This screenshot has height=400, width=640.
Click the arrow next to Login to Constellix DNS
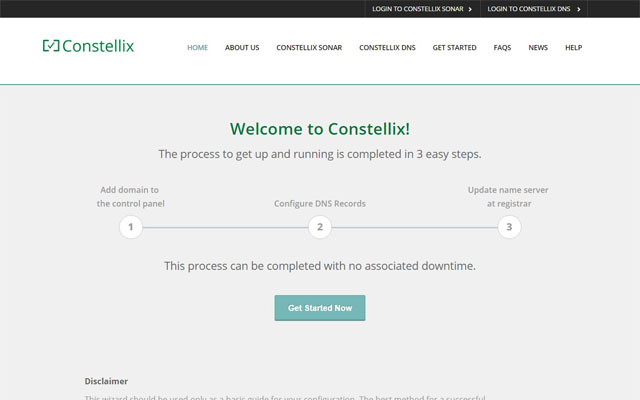click(x=578, y=9)
